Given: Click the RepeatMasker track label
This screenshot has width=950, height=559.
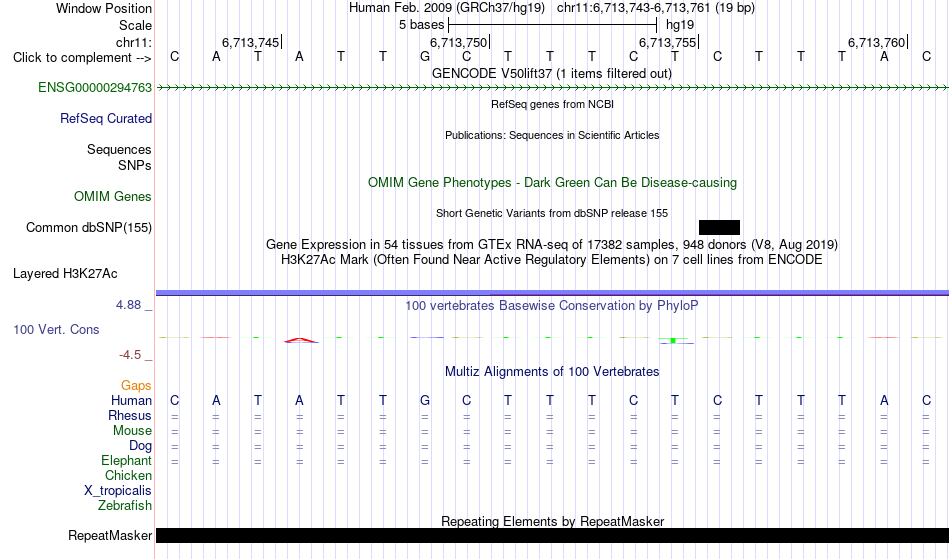Looking at the screenshot, I should [110, 535].
